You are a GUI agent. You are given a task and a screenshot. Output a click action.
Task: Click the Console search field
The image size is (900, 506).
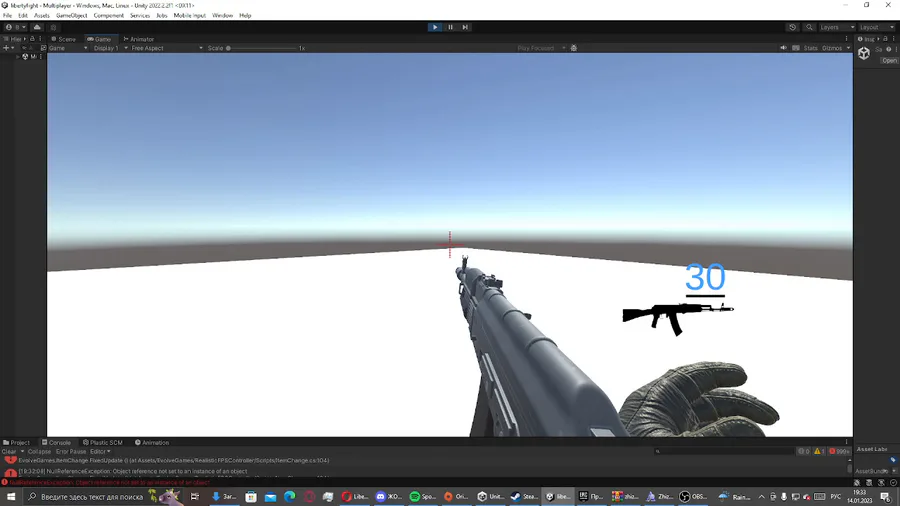723,451
